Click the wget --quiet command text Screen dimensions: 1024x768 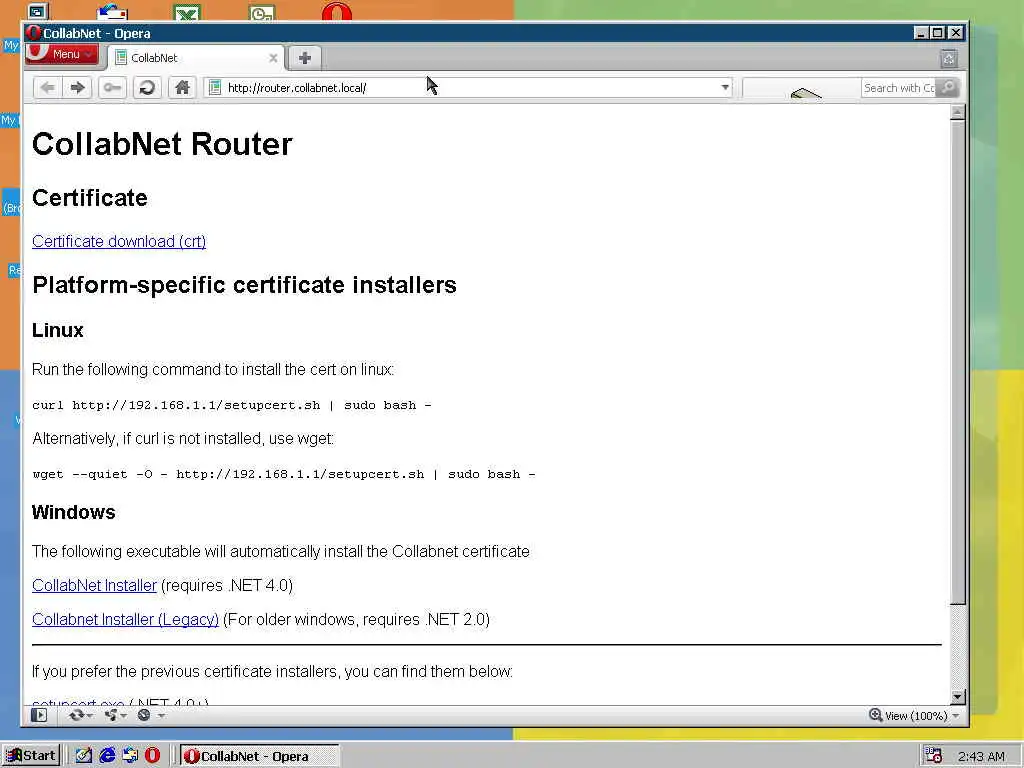pos(283,474)
